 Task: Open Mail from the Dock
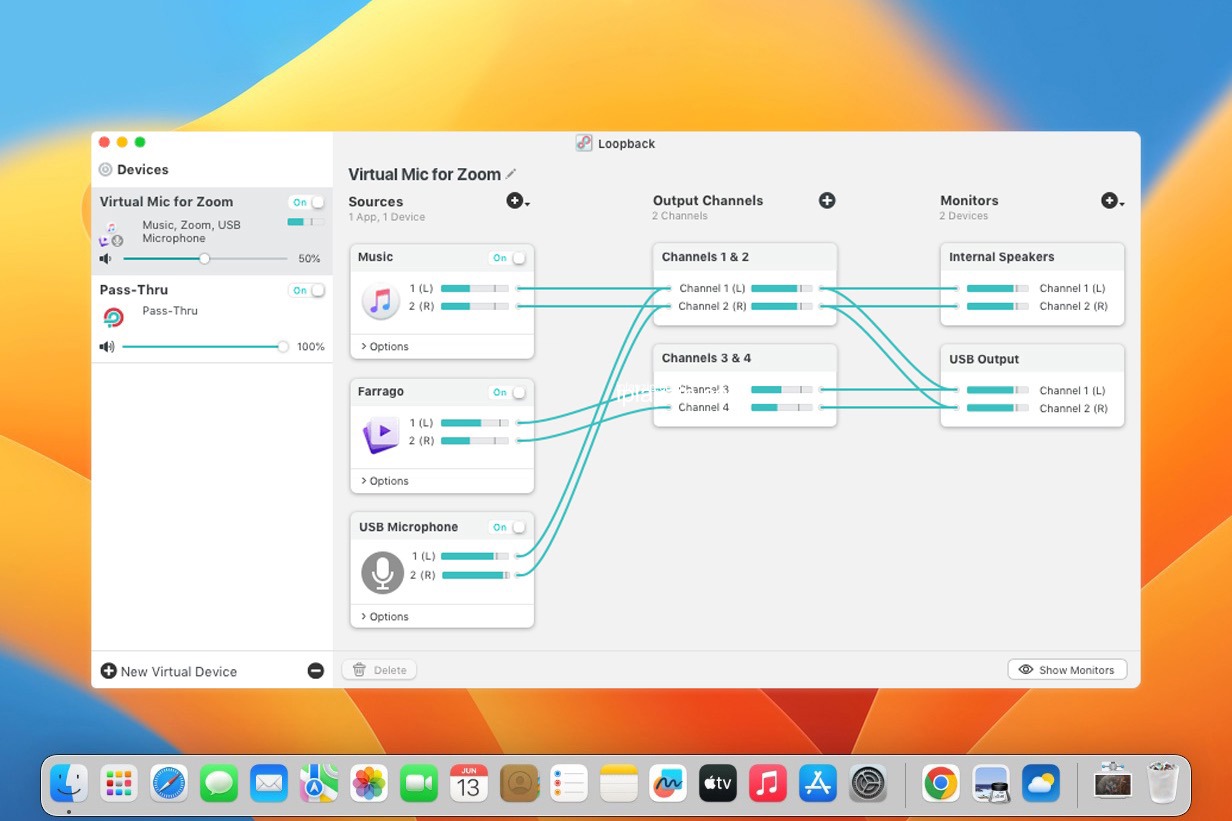[269, 783]
